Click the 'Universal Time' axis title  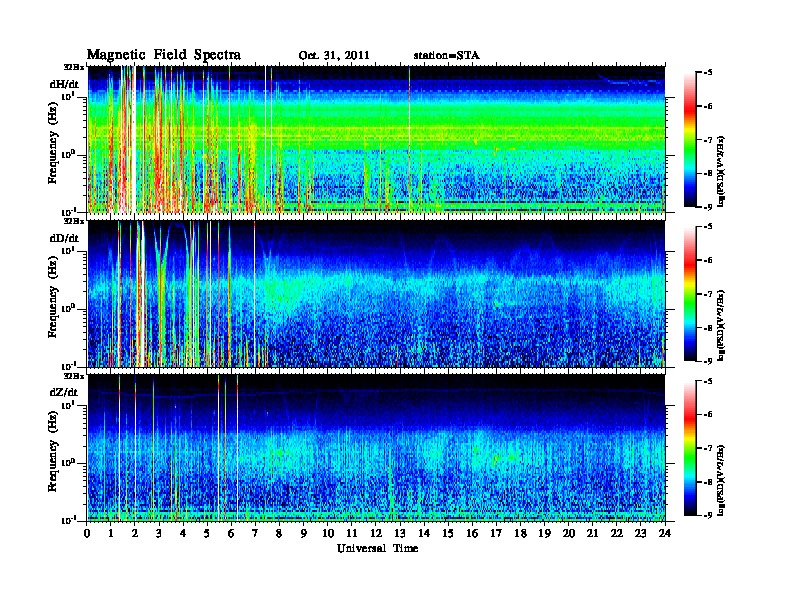(x=378, y=548)
